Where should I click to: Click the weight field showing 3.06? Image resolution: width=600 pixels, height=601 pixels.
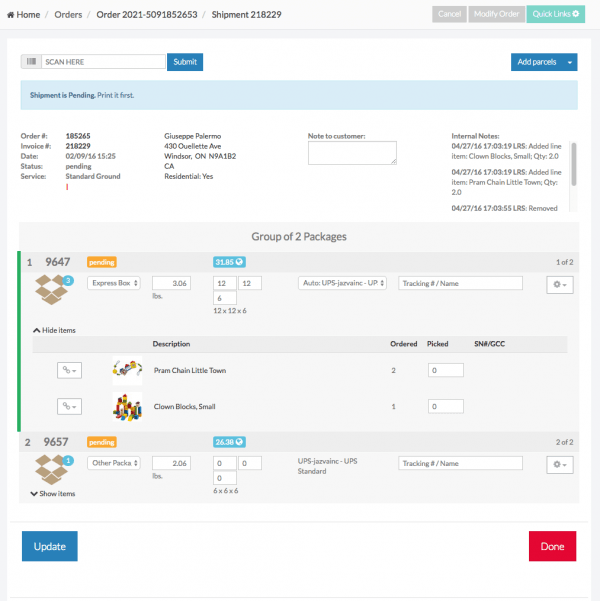click(x=171, y=283)
